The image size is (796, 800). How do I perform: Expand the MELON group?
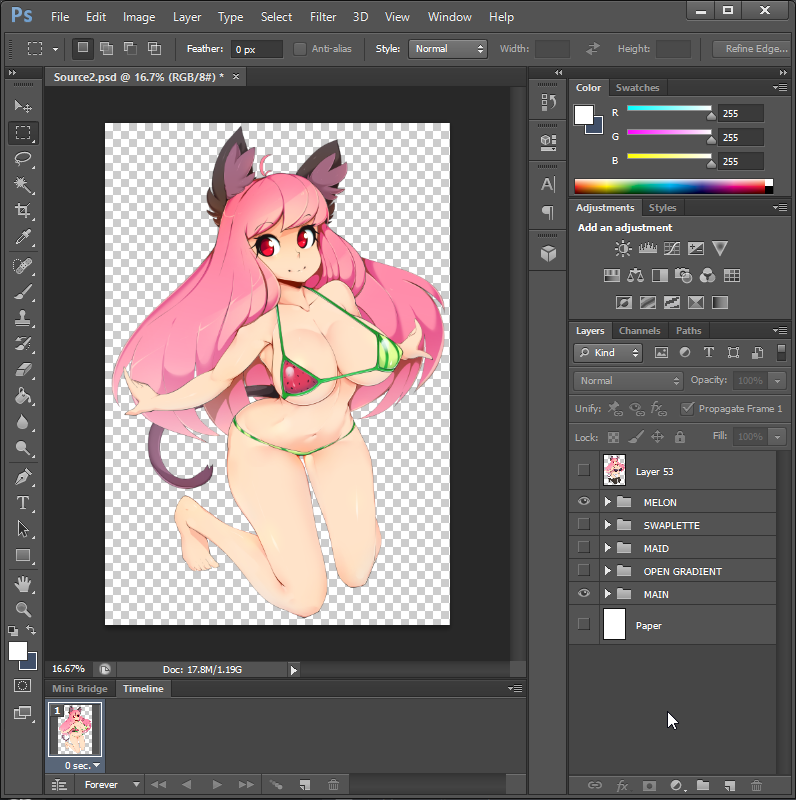click(x=608, y=502)
